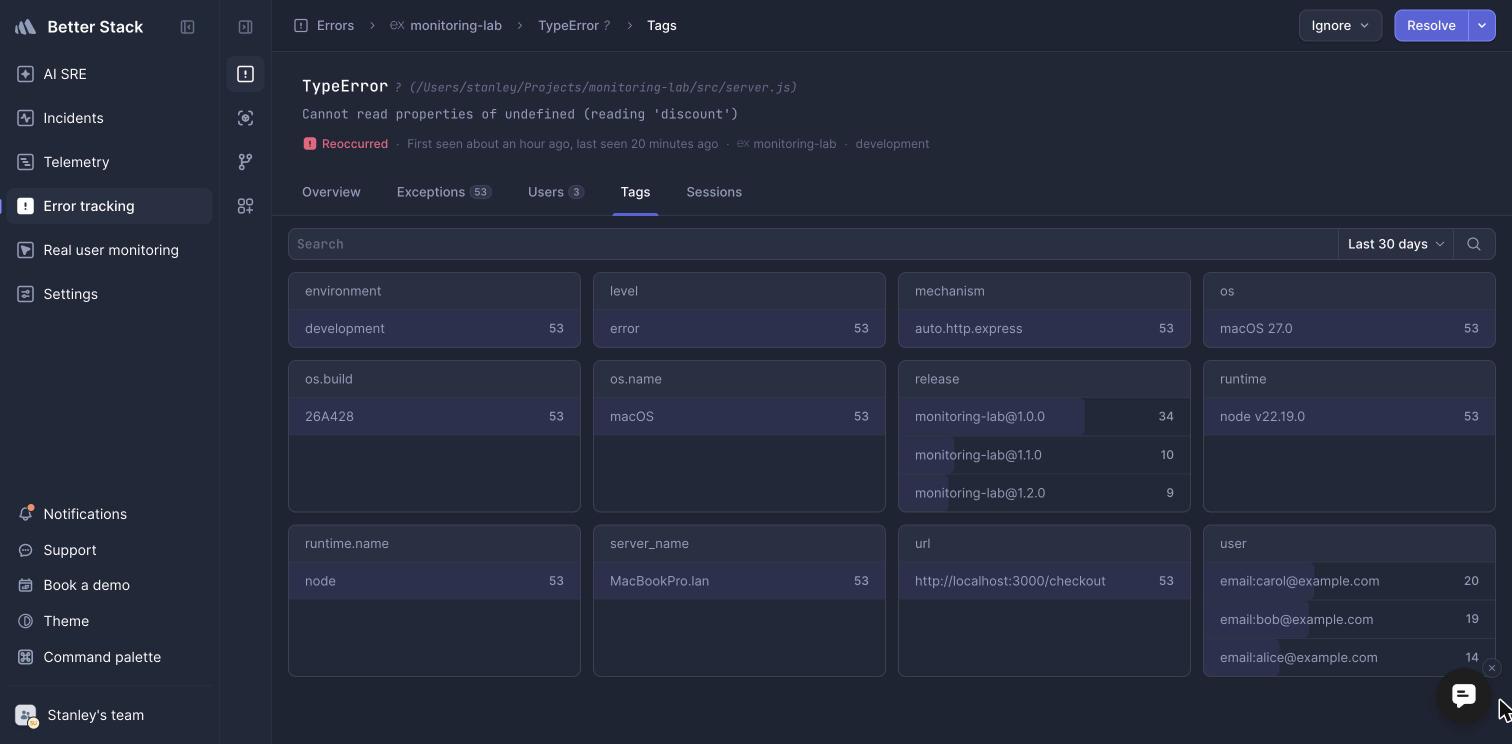Resolve this TypeError
Image resolution: width=1512 pixels, height=744 pixels.
click(x=1431, y=26)
